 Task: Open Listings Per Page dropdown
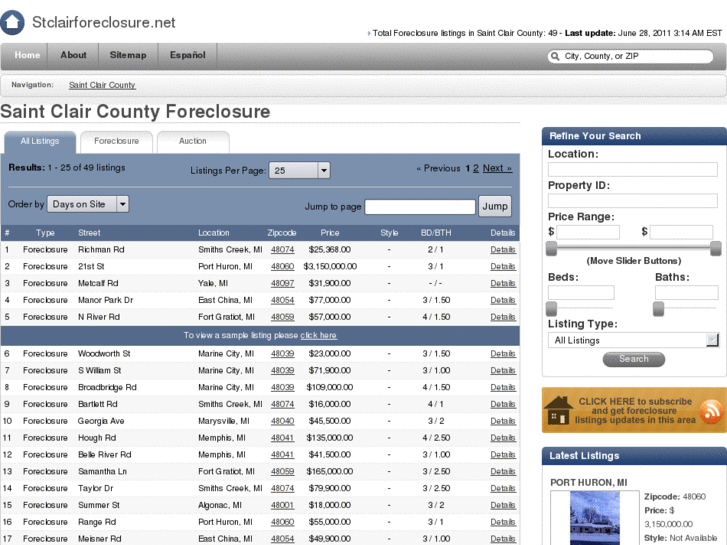pyautogui.click(x=300, y=170)
